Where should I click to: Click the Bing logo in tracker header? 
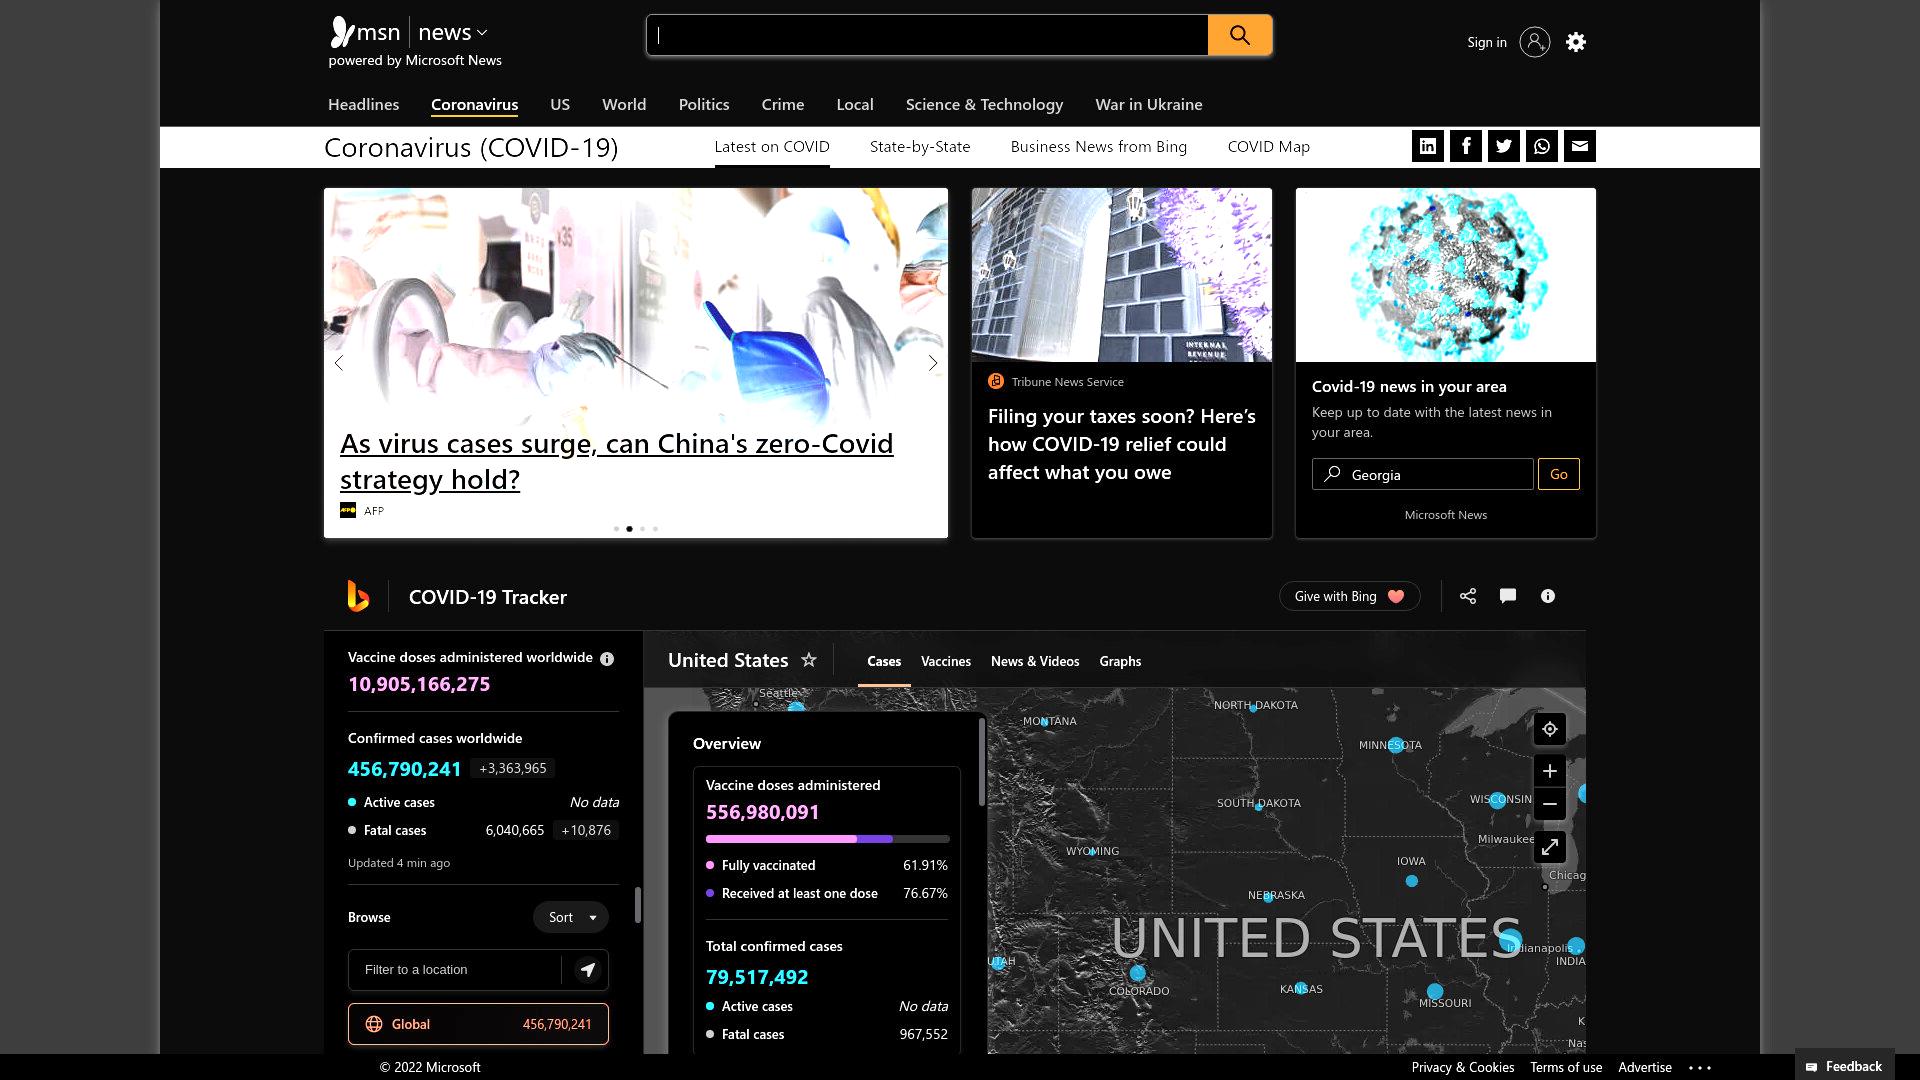(x=358, y=596)
